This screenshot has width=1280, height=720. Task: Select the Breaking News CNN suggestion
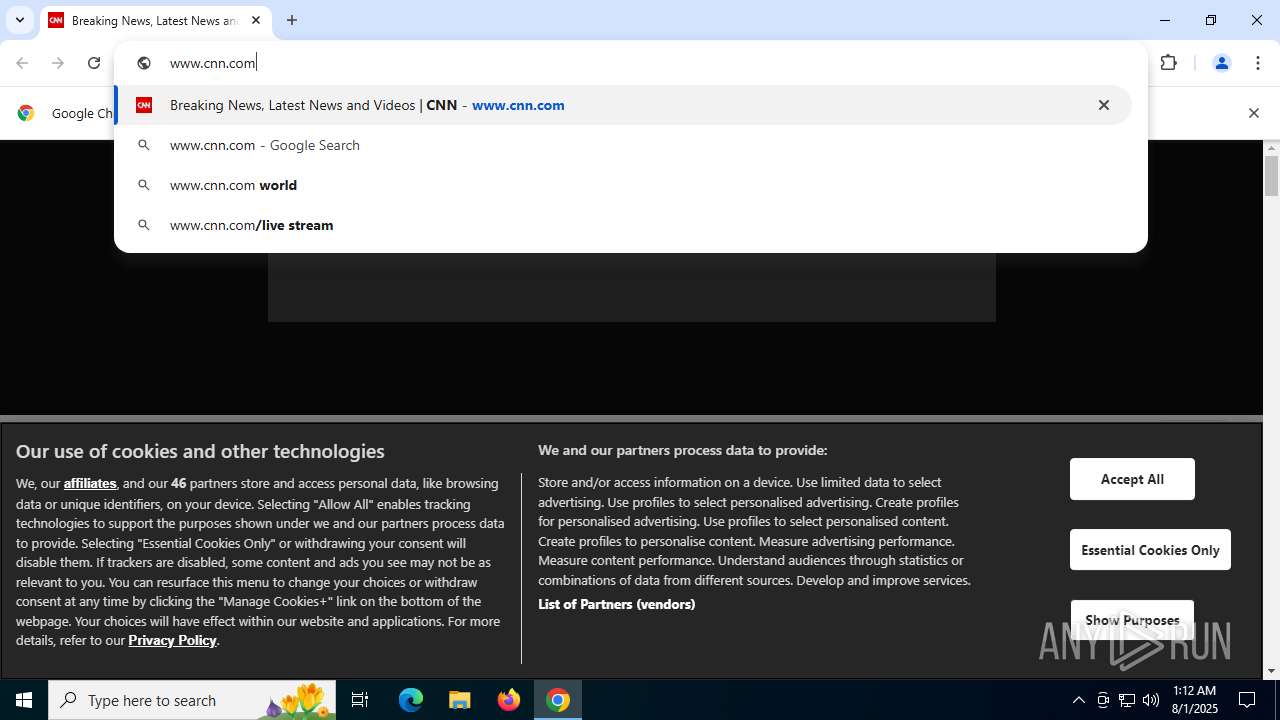click(x=623, y=105)
